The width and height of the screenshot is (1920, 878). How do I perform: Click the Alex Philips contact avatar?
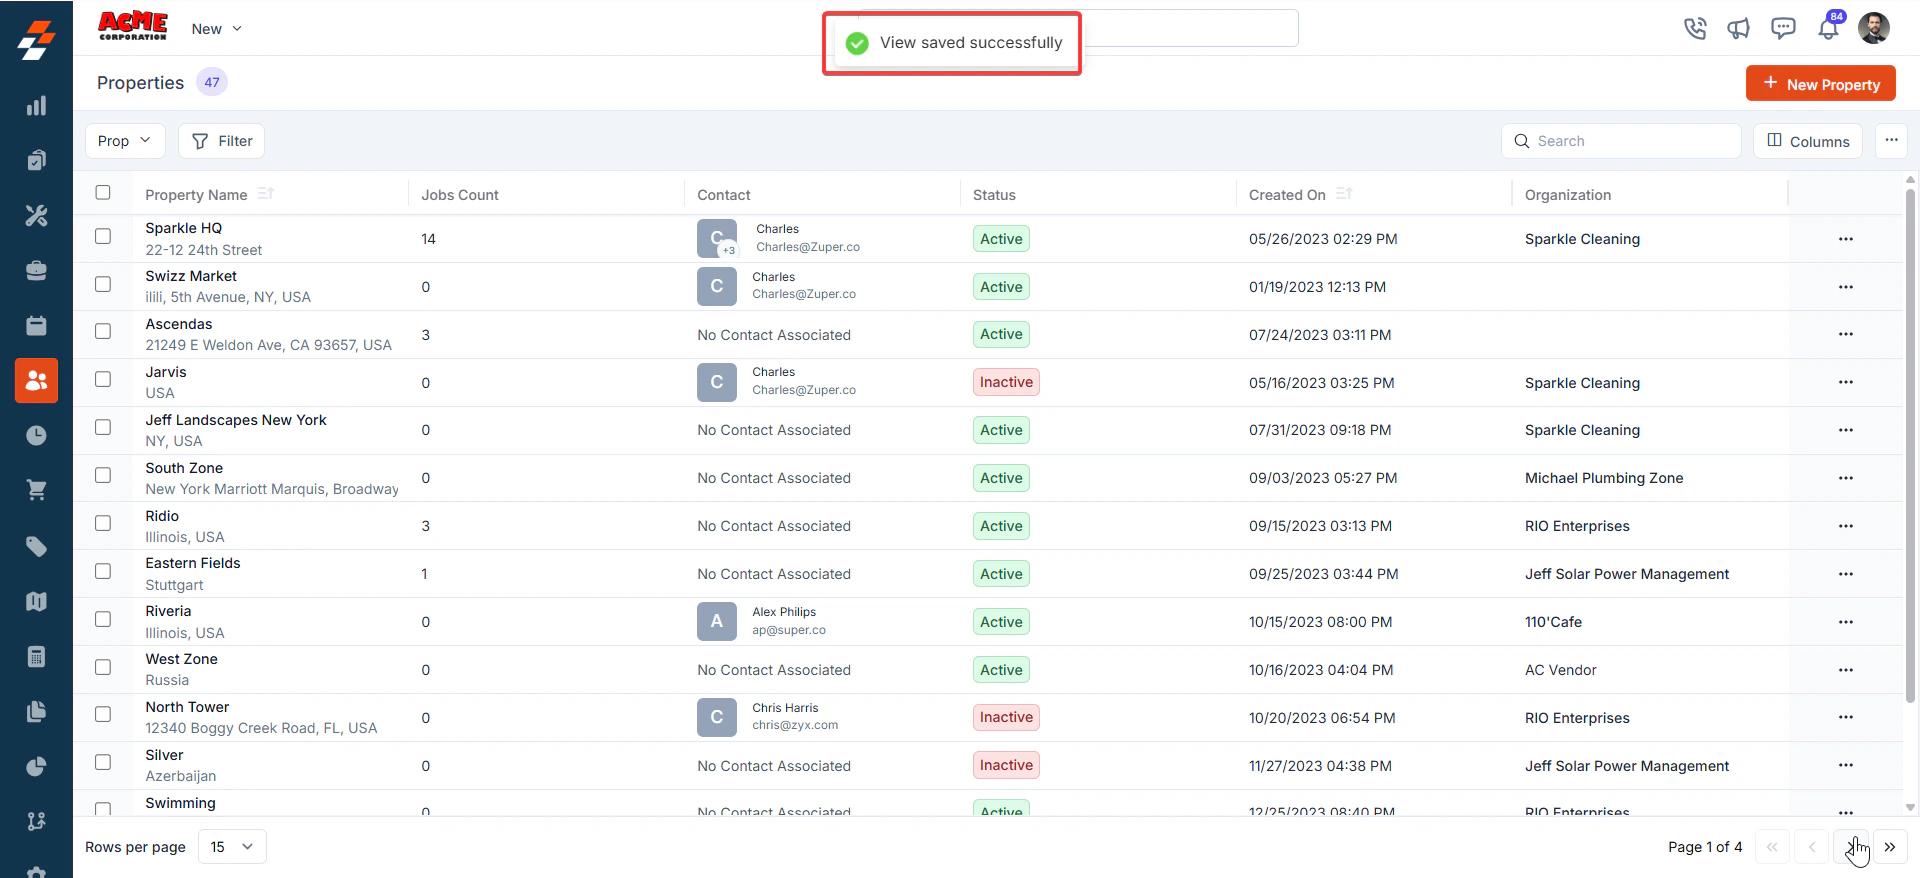coord(717,621)
